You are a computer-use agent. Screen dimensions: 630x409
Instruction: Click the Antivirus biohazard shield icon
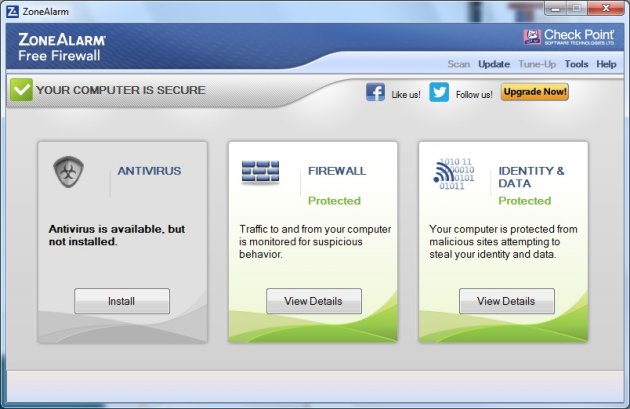pyautogui.click(x=69, y=172)
